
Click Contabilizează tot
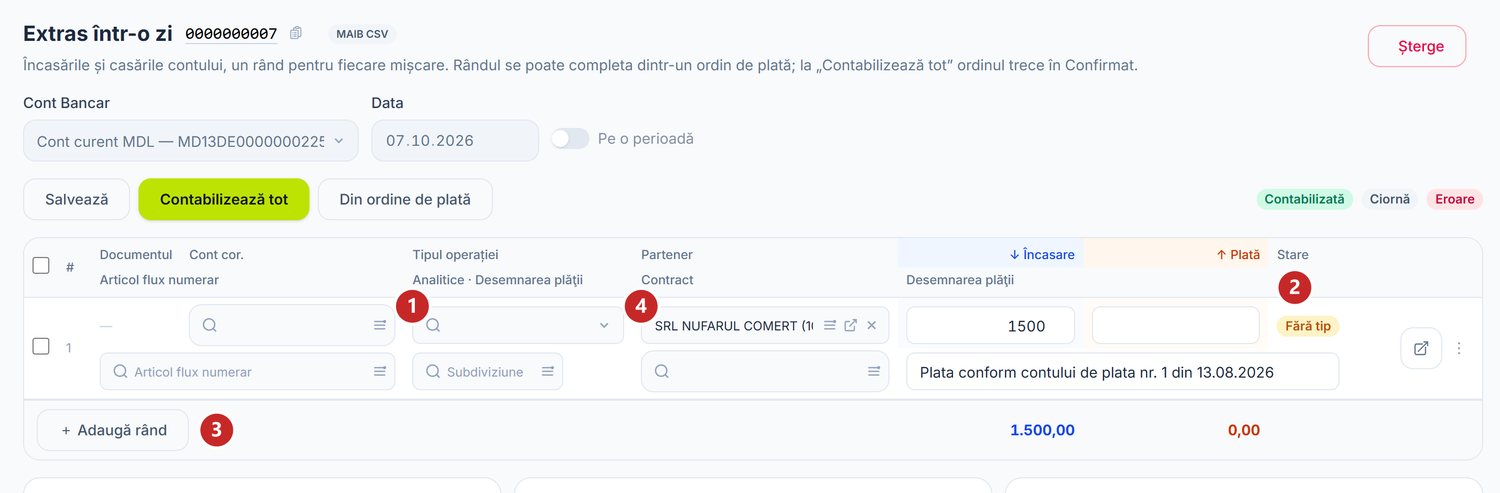[x=224, y=199]
